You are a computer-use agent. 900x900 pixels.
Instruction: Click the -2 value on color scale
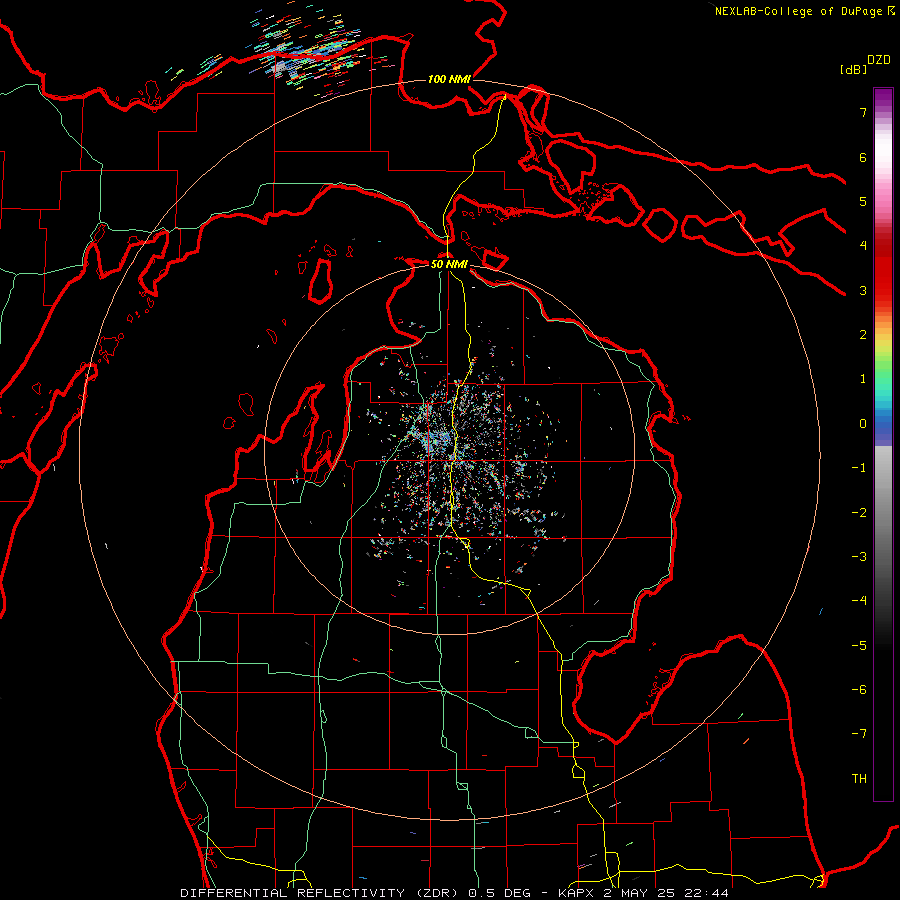click(859, 513)
